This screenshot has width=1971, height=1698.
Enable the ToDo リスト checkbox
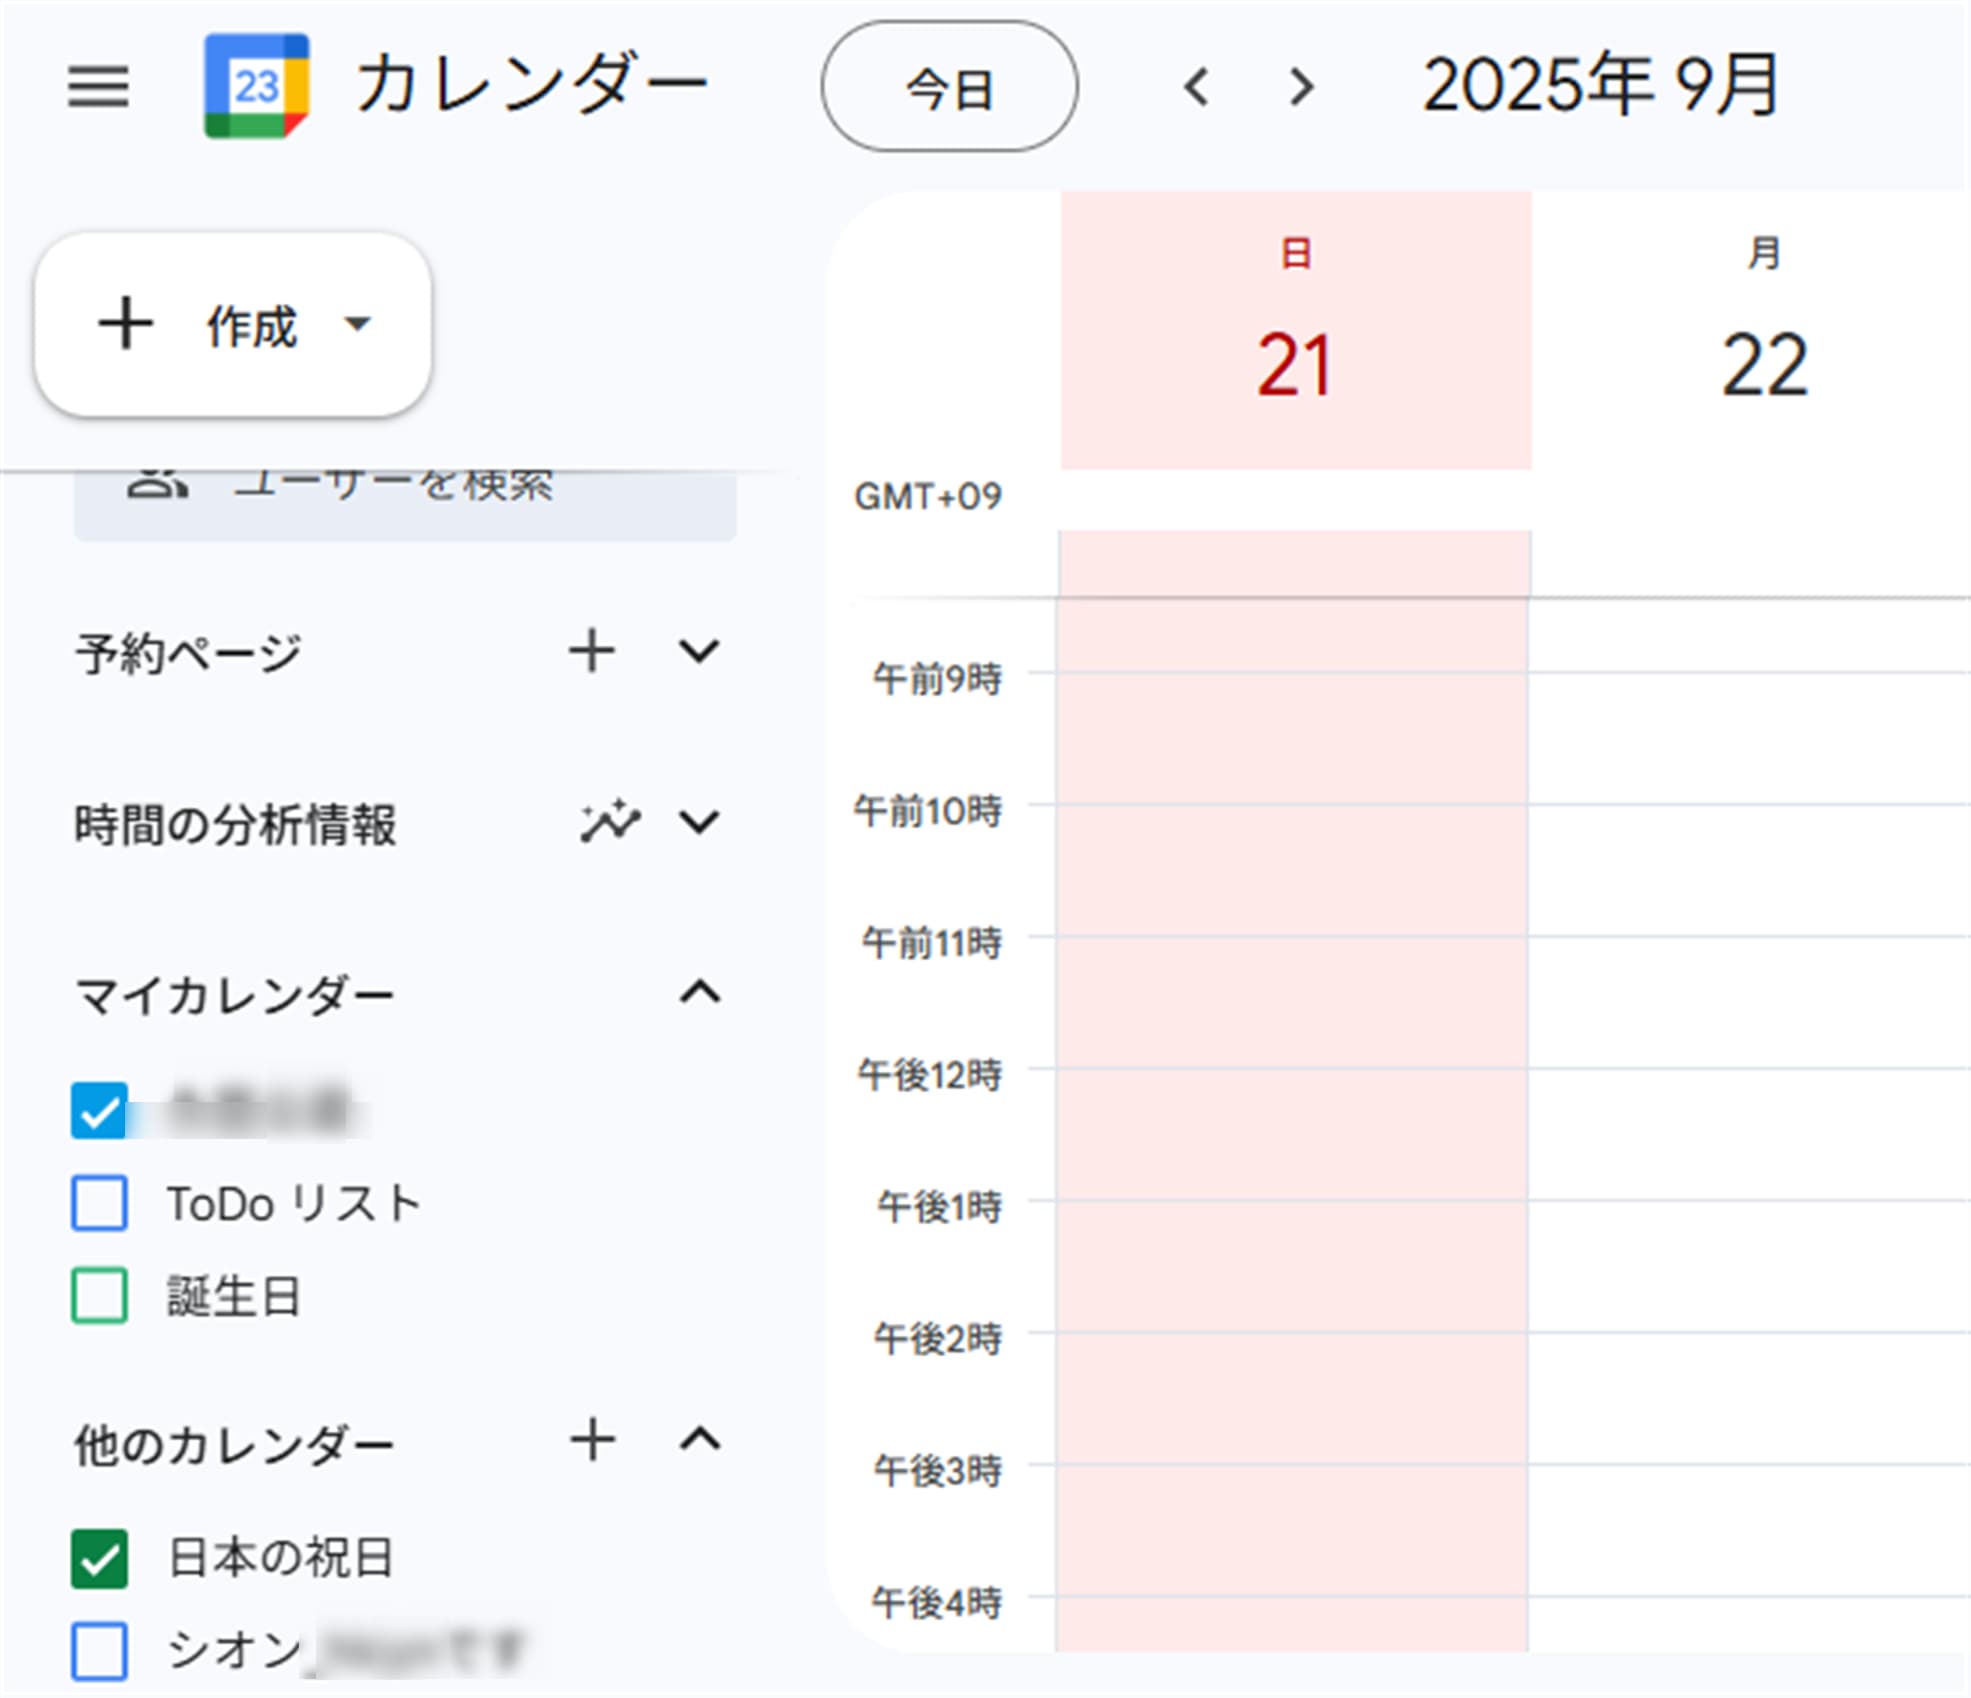(99, 1203)
